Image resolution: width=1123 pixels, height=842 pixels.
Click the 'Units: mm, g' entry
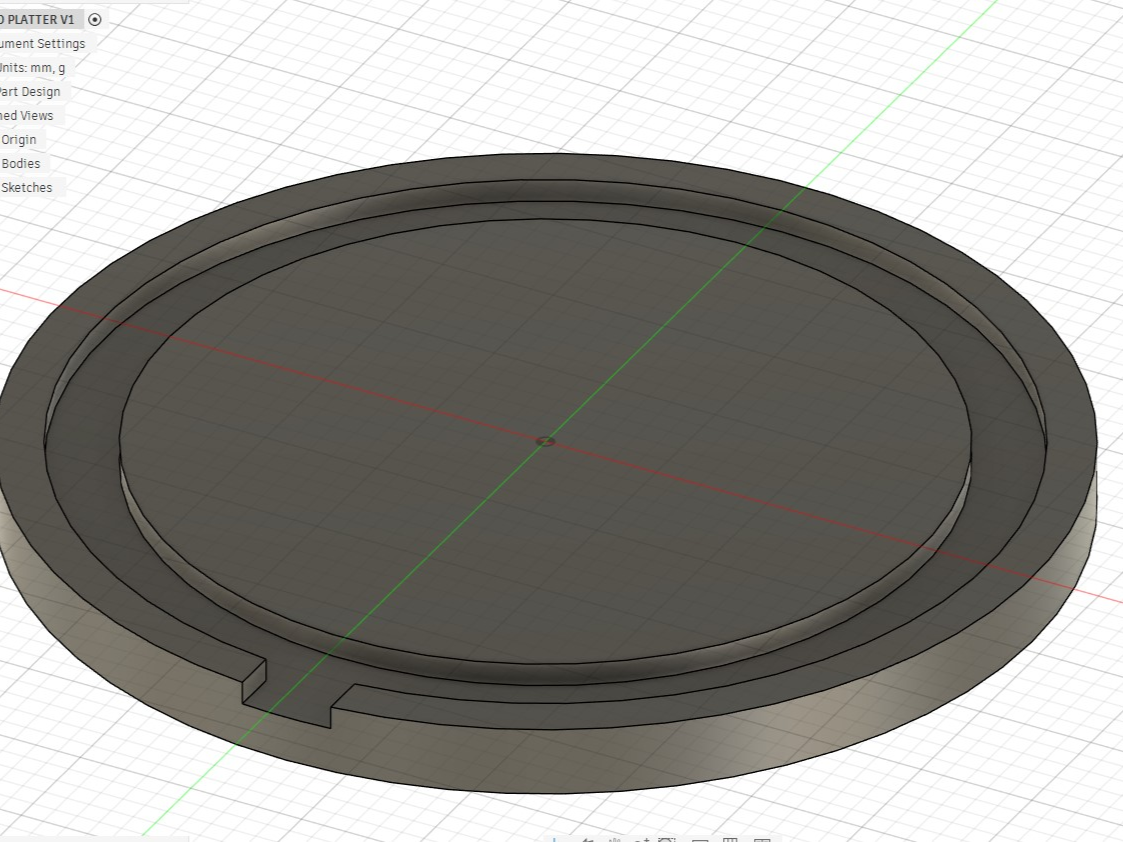(x=35, y=68)
